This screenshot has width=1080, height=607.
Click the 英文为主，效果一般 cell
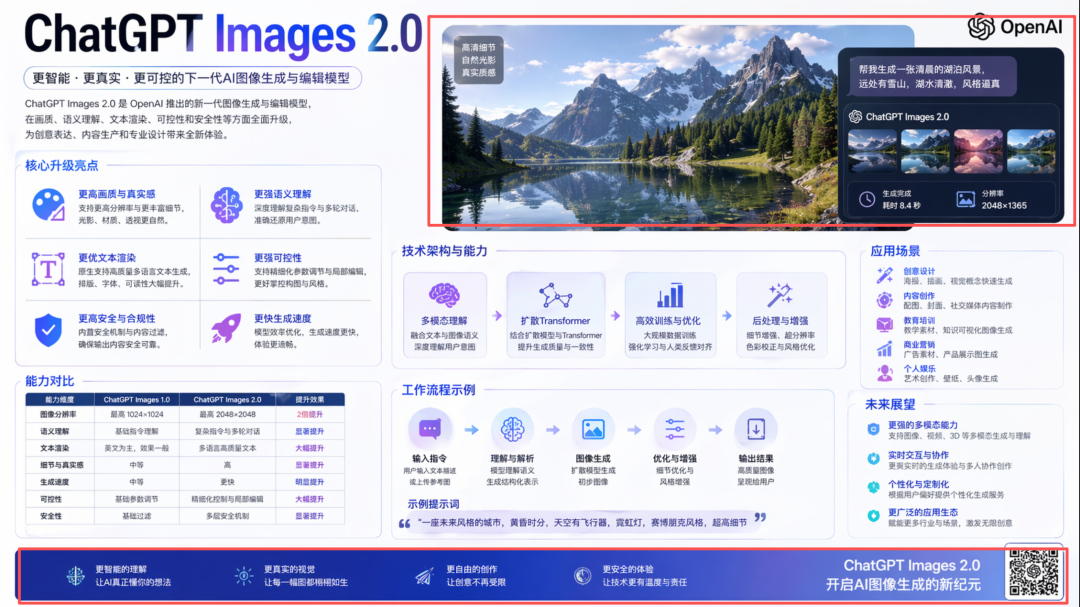(x=136, y=449)
